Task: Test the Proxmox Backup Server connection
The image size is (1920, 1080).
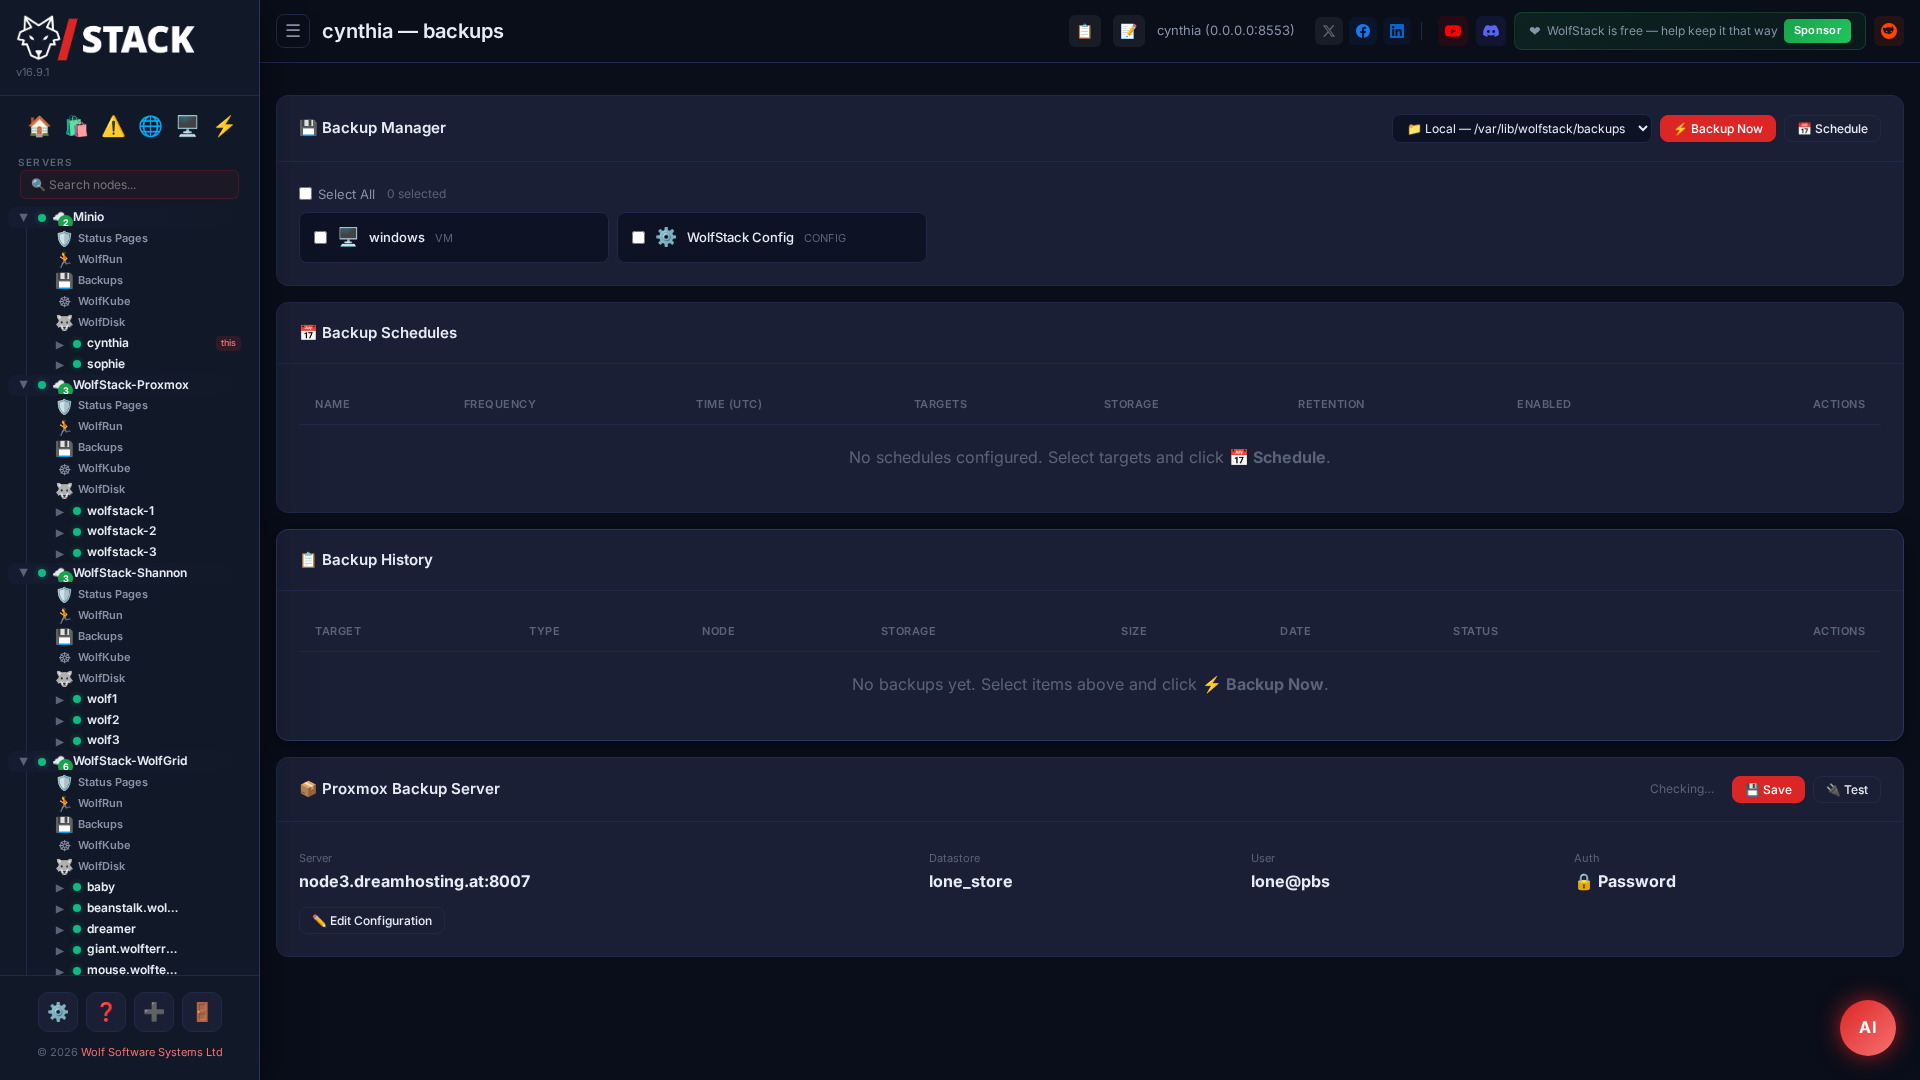Action: tap(1847, 790)
